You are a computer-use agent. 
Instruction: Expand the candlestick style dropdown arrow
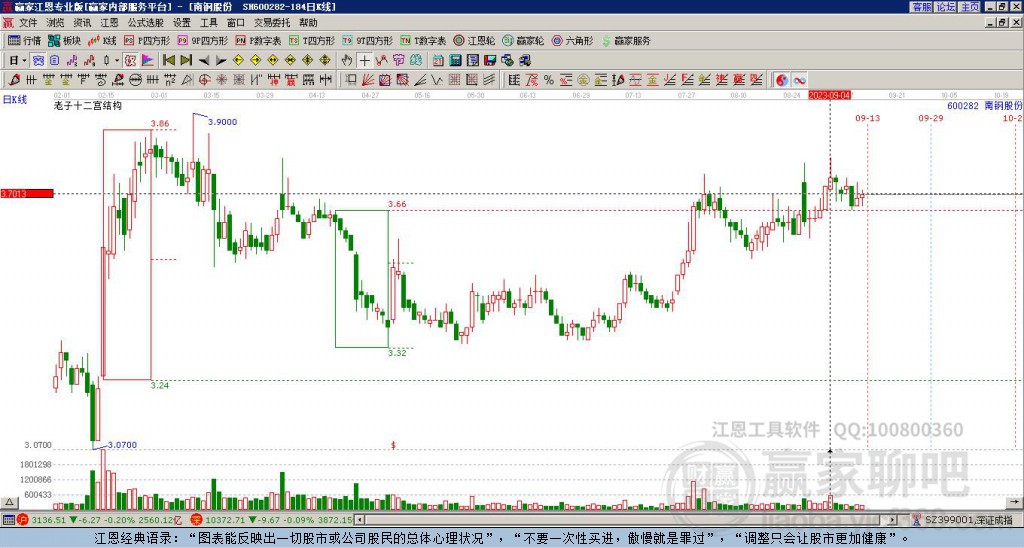click(x=117, y=61)
